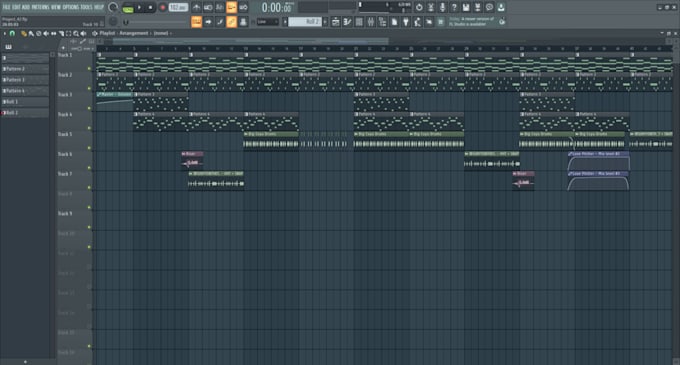
Task: Toggle the playlist magnet snap icon
Action: (12, 33)
